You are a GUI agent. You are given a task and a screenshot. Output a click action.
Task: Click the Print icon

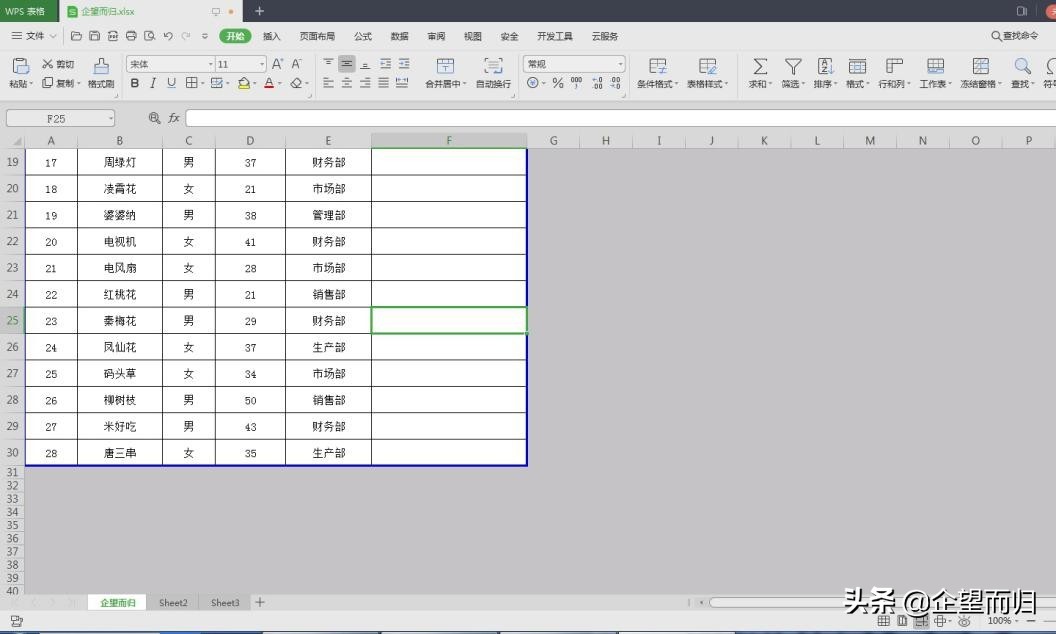tap(131, 36)
